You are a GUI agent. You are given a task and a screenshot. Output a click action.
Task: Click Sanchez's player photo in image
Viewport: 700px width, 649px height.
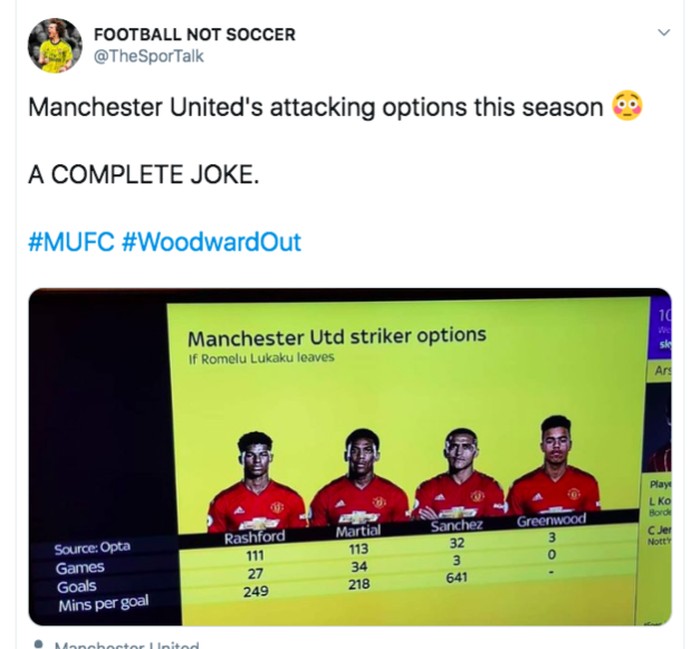coord(460,474)
